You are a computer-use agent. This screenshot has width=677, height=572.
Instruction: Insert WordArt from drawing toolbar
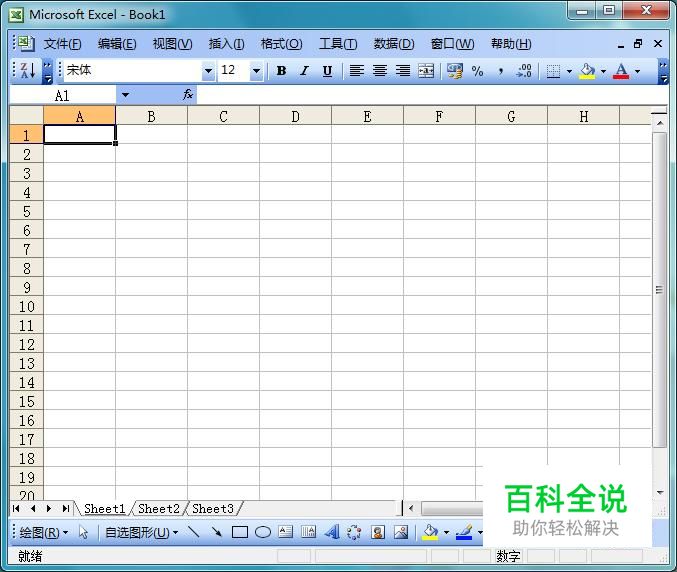pyautogui.click(x=331, y=532)
